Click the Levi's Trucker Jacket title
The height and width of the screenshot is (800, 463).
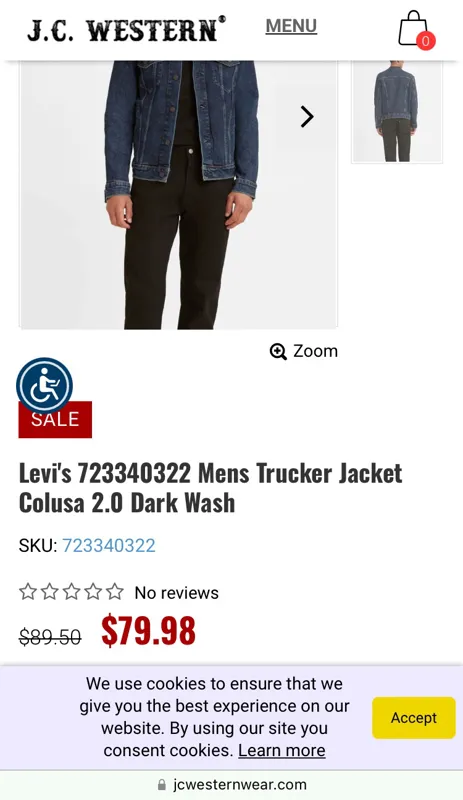pyautogui.click(x=210, y=488)
